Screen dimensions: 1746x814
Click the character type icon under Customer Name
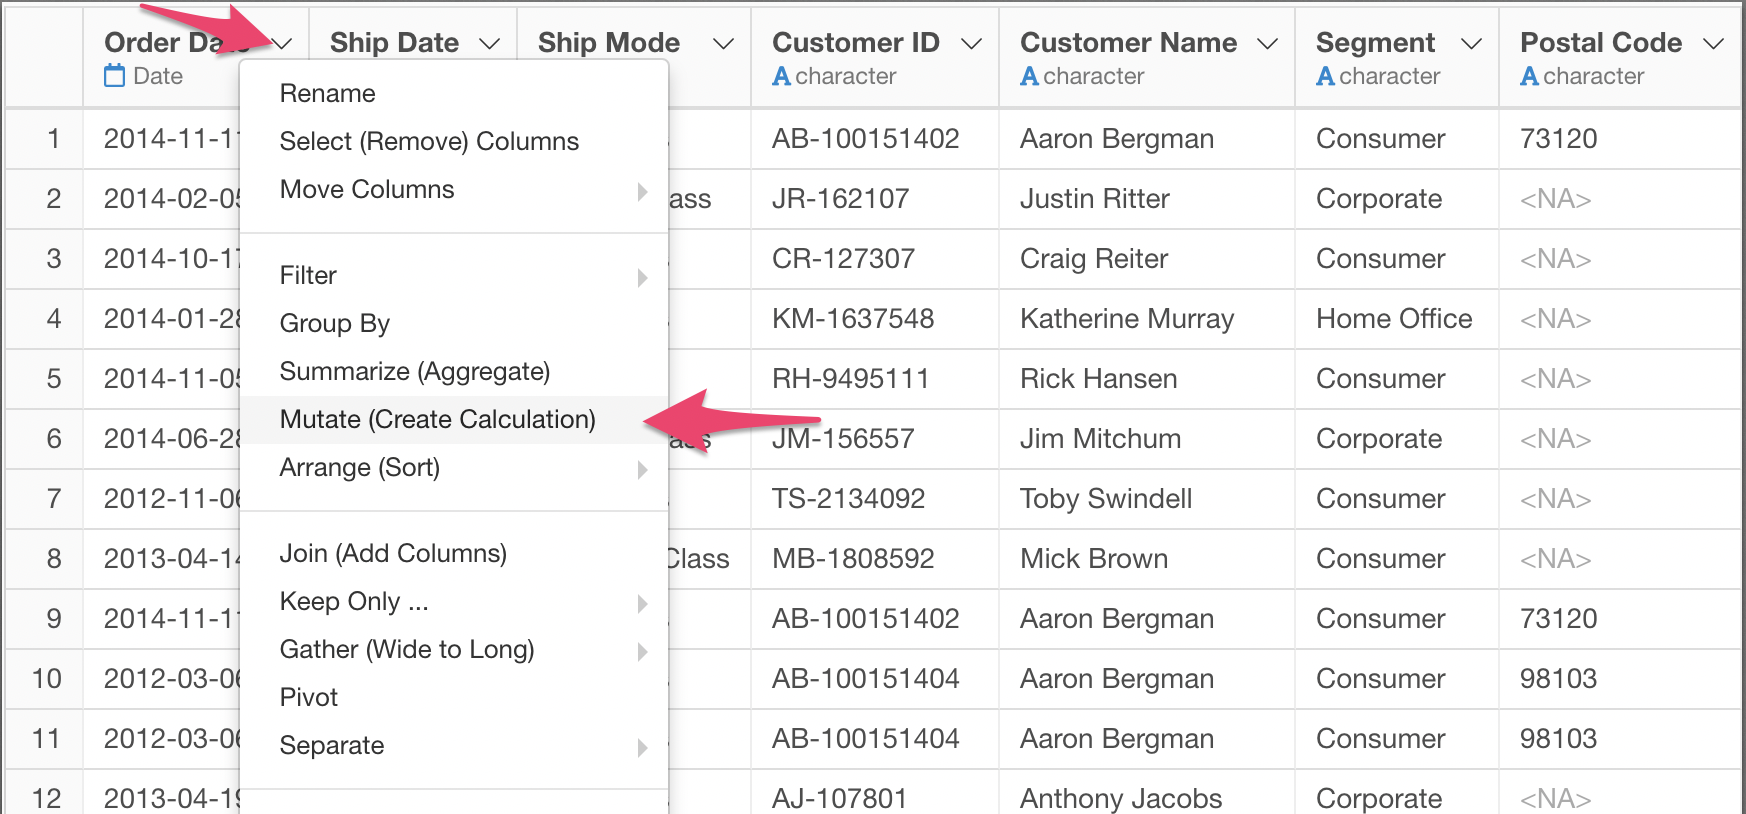tap(1029, 76)
